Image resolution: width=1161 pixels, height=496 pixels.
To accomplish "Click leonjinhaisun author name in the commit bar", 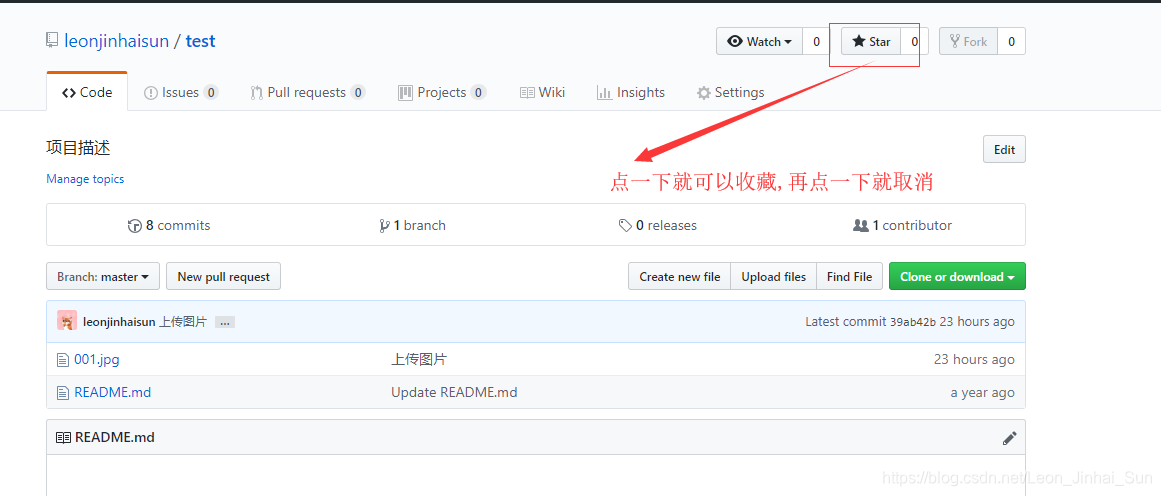I will point(119,322).
